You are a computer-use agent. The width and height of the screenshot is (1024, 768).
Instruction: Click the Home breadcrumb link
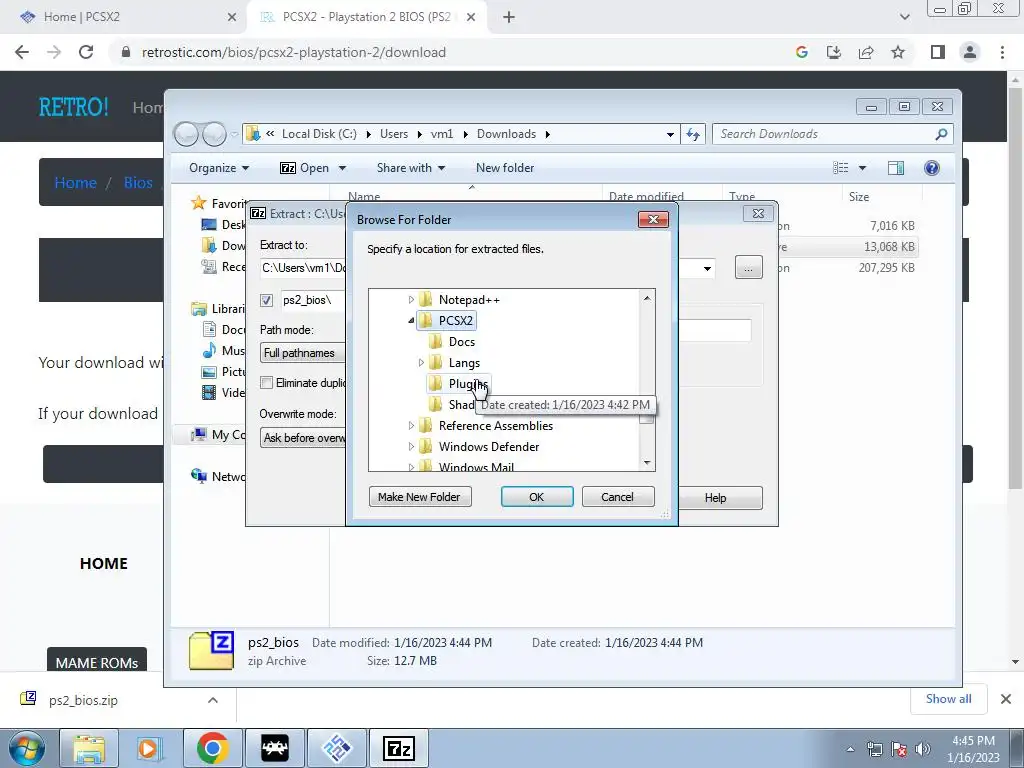click(x=75, y=183)
